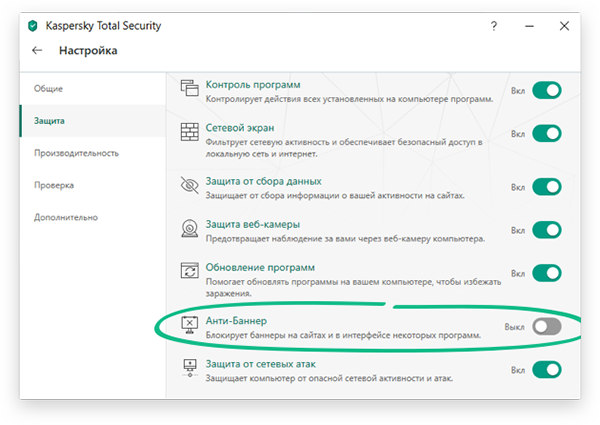Disable the Сетевой экран toggle
Viewport: 600px width, 425px height.
click(x=546, y=134)
